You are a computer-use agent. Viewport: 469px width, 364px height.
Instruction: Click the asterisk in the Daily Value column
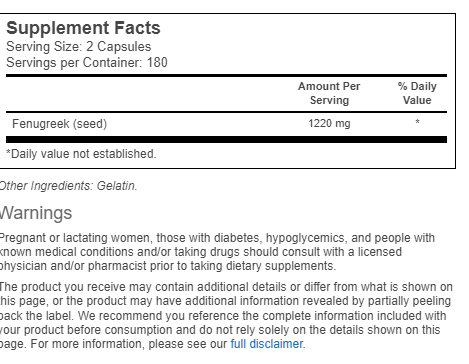click(x=417, y=122)
